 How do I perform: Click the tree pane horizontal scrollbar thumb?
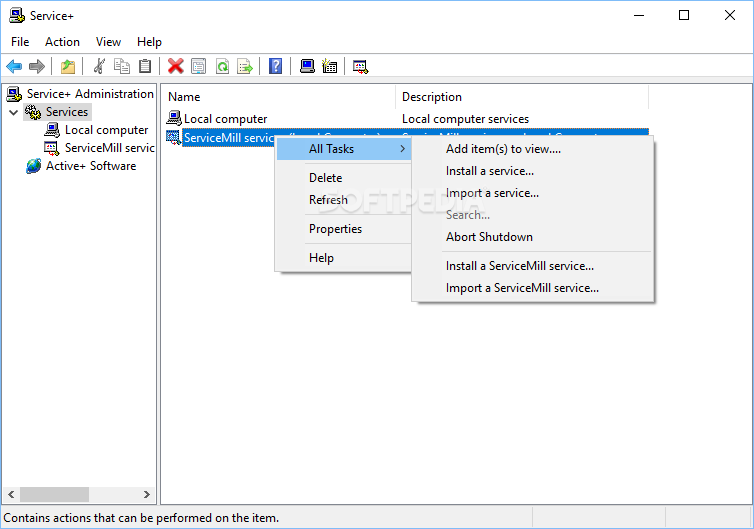click(x=54, y=494)
